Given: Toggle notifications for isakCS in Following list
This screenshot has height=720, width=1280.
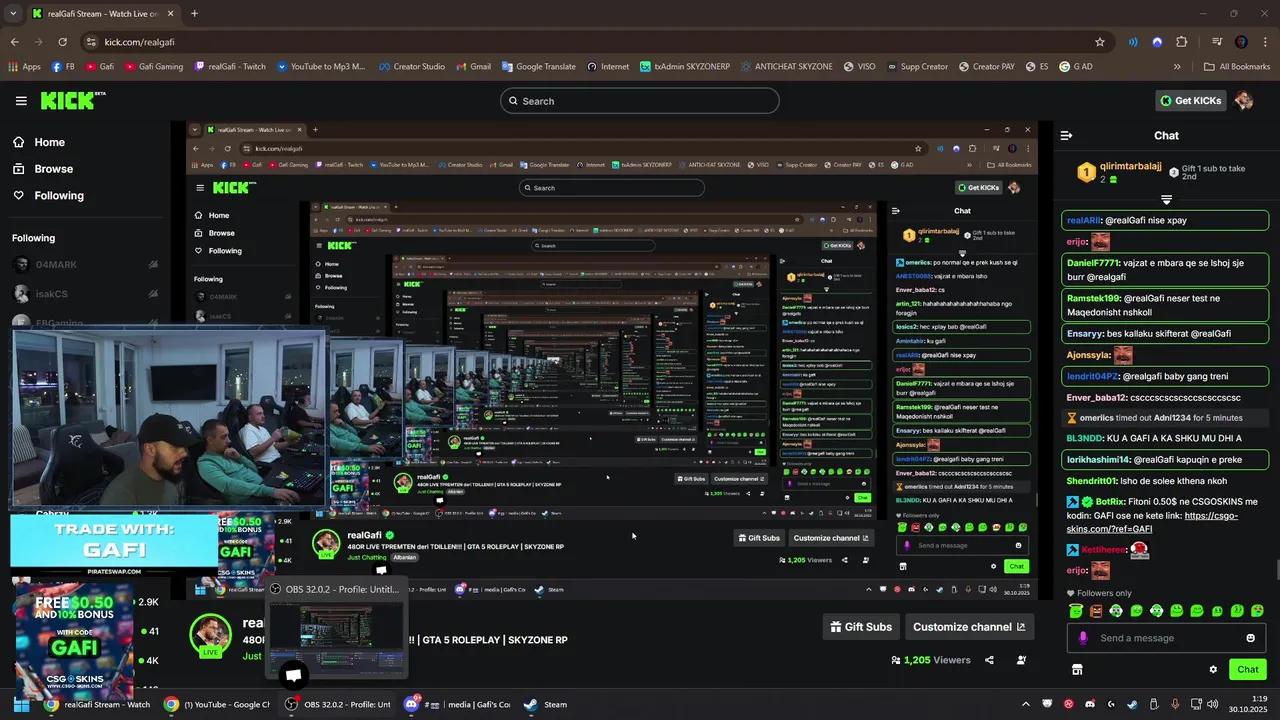Looking at the screenshot, I should click(x=153, y=294).
